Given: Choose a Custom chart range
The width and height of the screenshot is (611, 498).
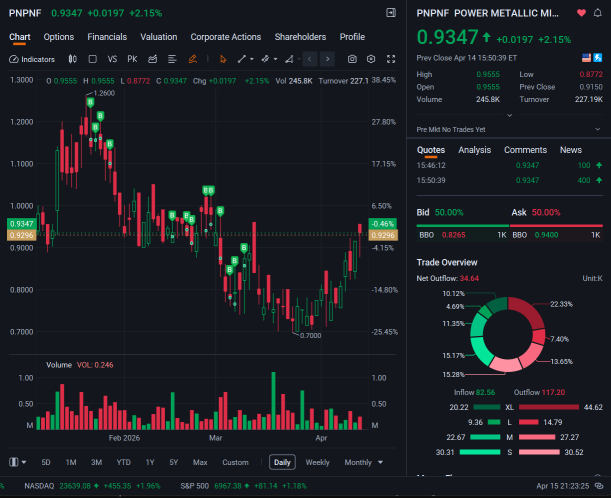Looking at the screenshot, I should point(235,462).
